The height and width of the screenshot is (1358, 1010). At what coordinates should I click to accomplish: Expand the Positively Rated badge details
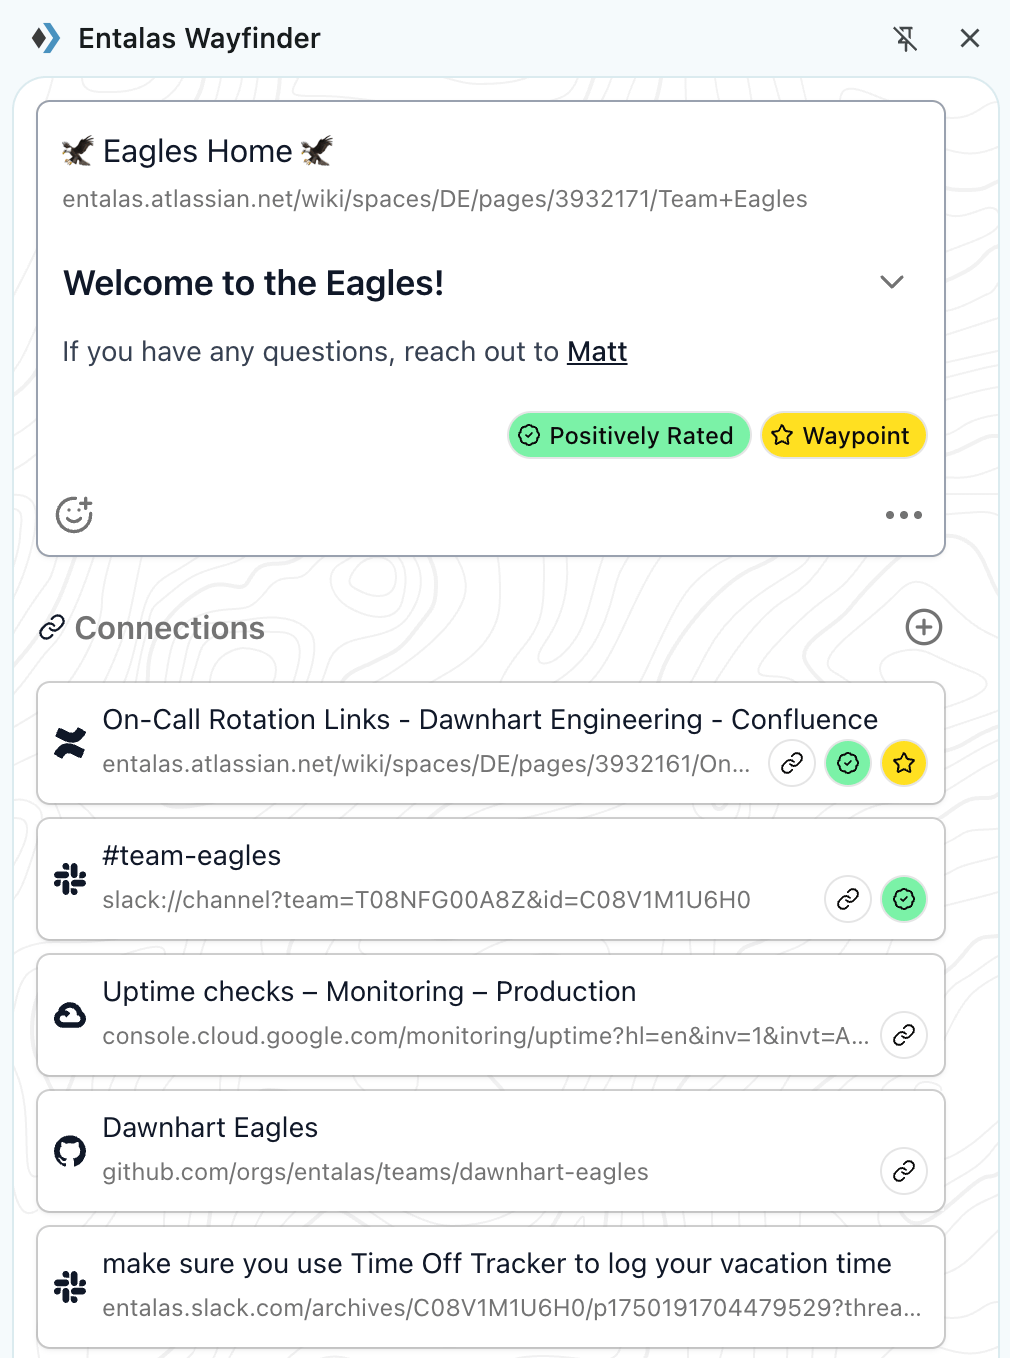click(628, 435)
